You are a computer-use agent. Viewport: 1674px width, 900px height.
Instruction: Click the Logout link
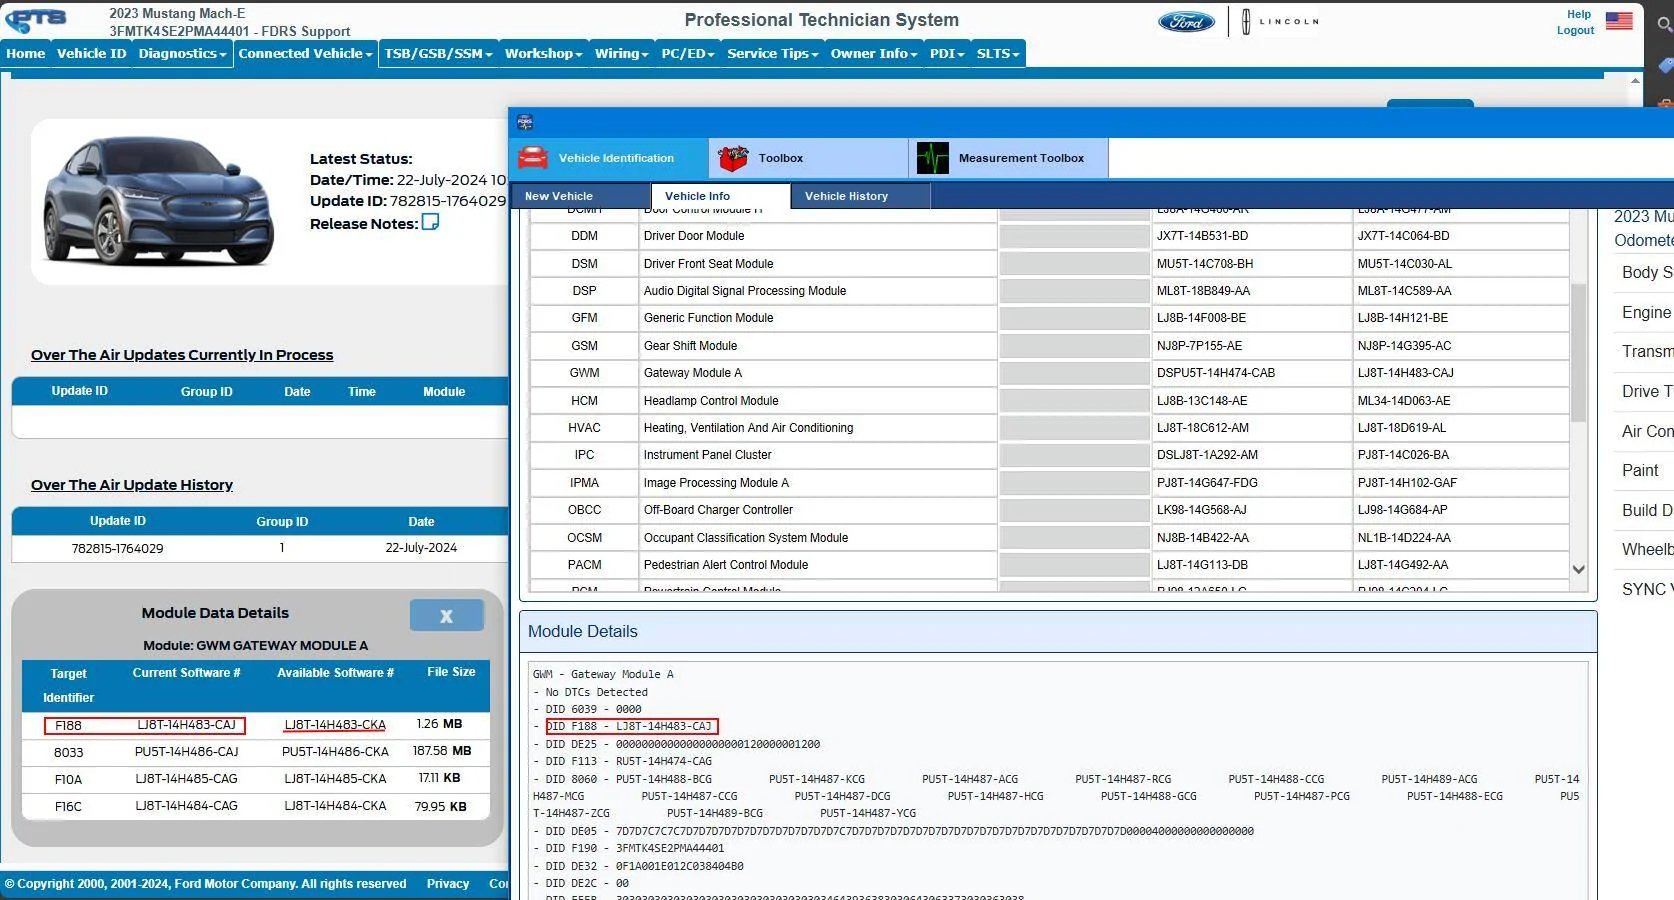pyautogui.click(x=1575, y=30)
